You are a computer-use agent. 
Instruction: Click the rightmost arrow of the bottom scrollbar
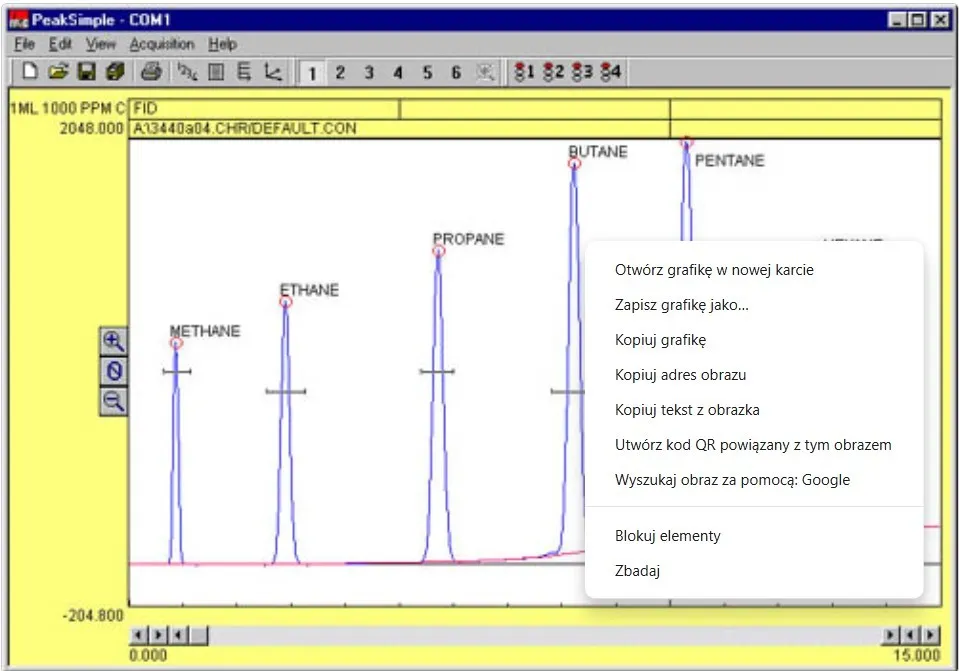click(x=931, y=635)
